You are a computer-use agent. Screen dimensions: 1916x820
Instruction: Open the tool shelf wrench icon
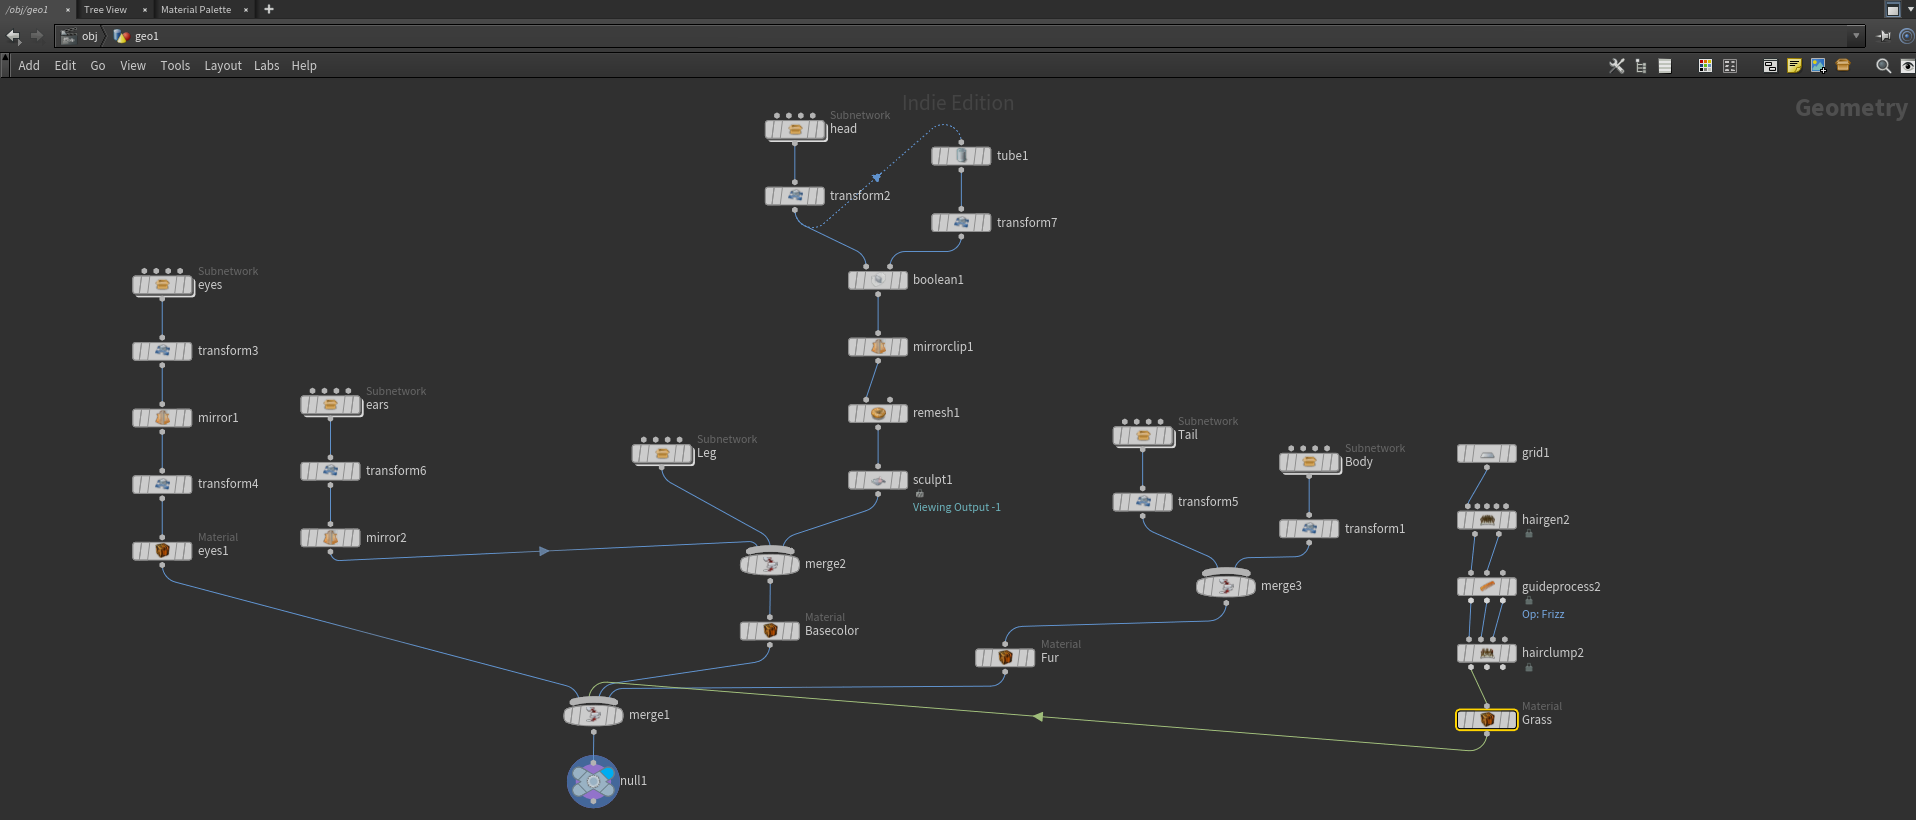[1616, 66]
